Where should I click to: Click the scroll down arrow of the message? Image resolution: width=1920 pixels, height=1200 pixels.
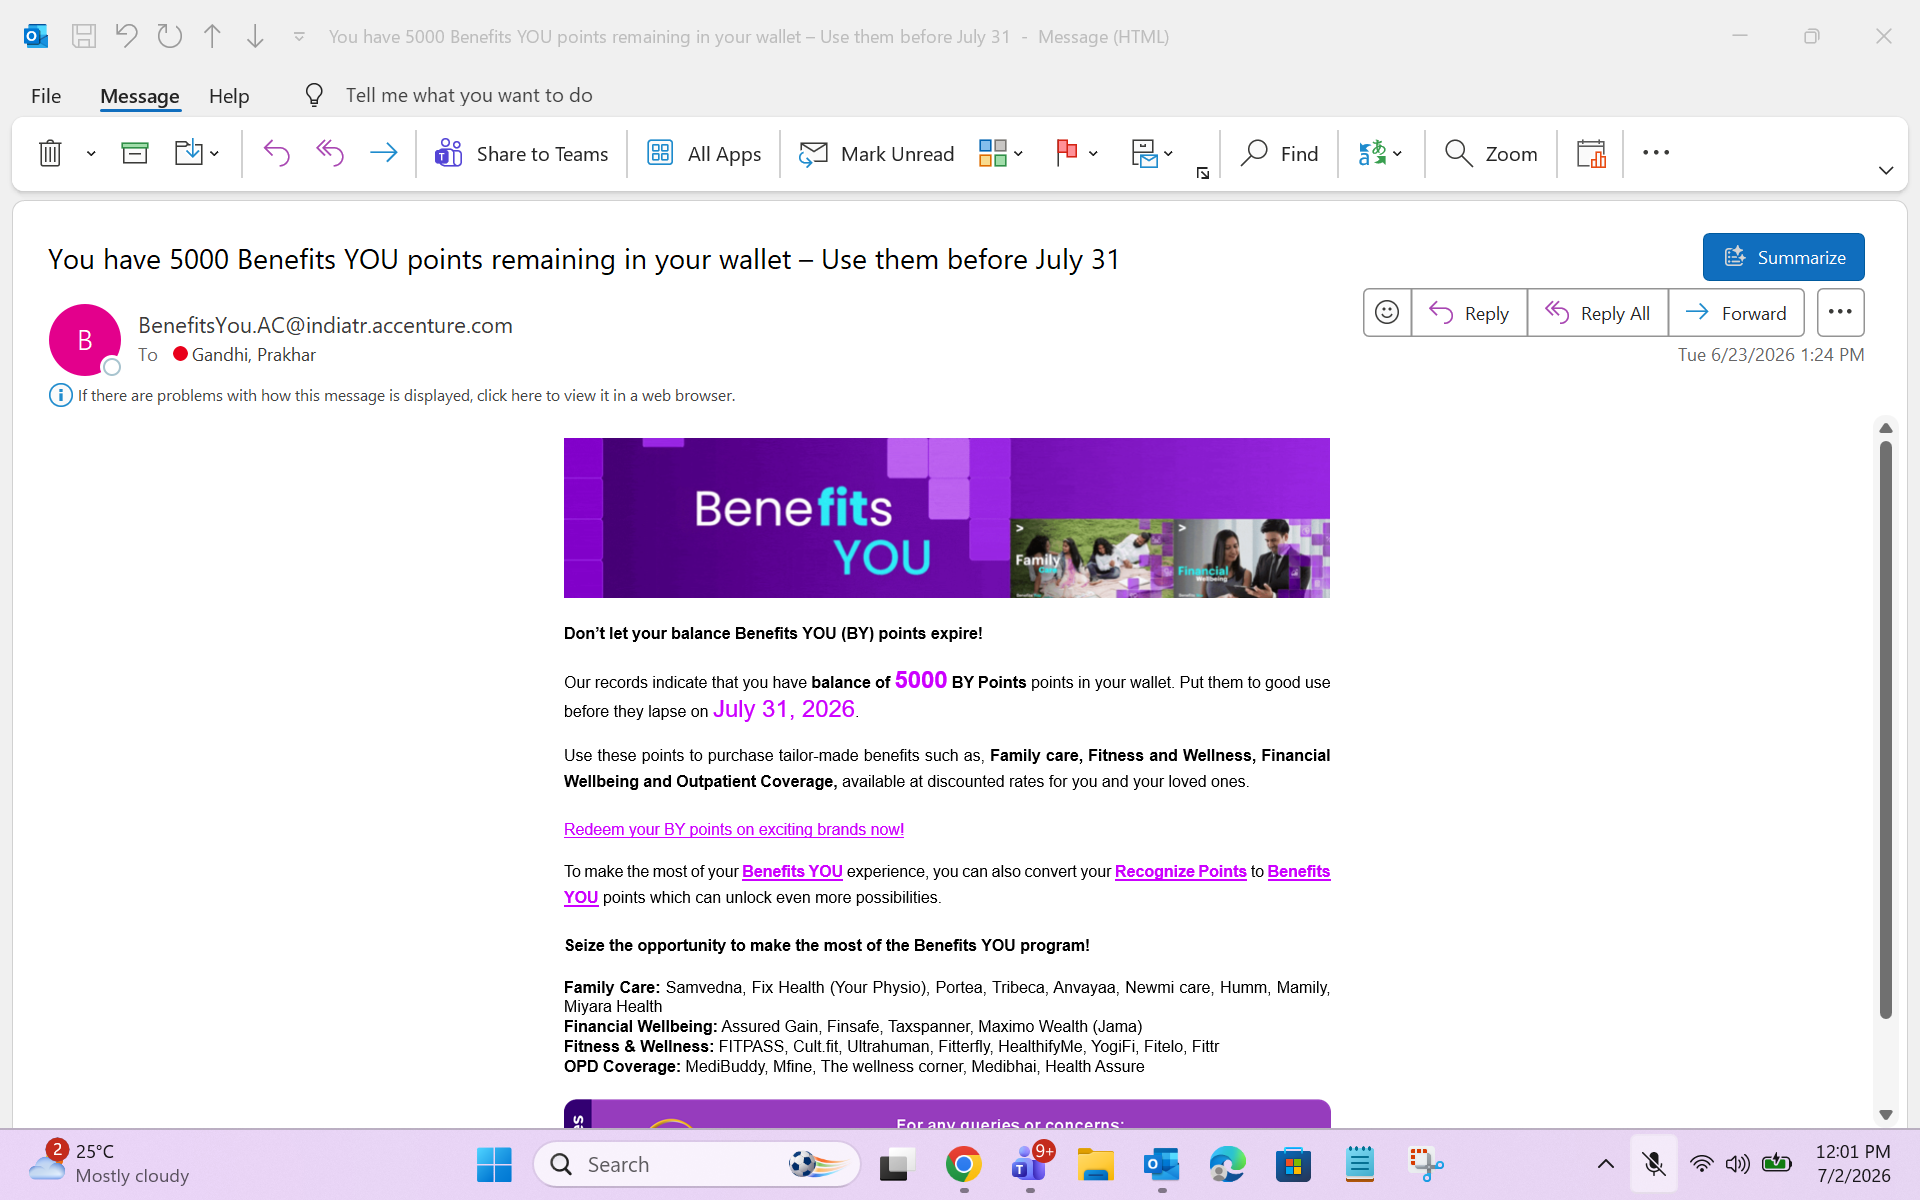pyautogui.click(x=1886, y=1114)
